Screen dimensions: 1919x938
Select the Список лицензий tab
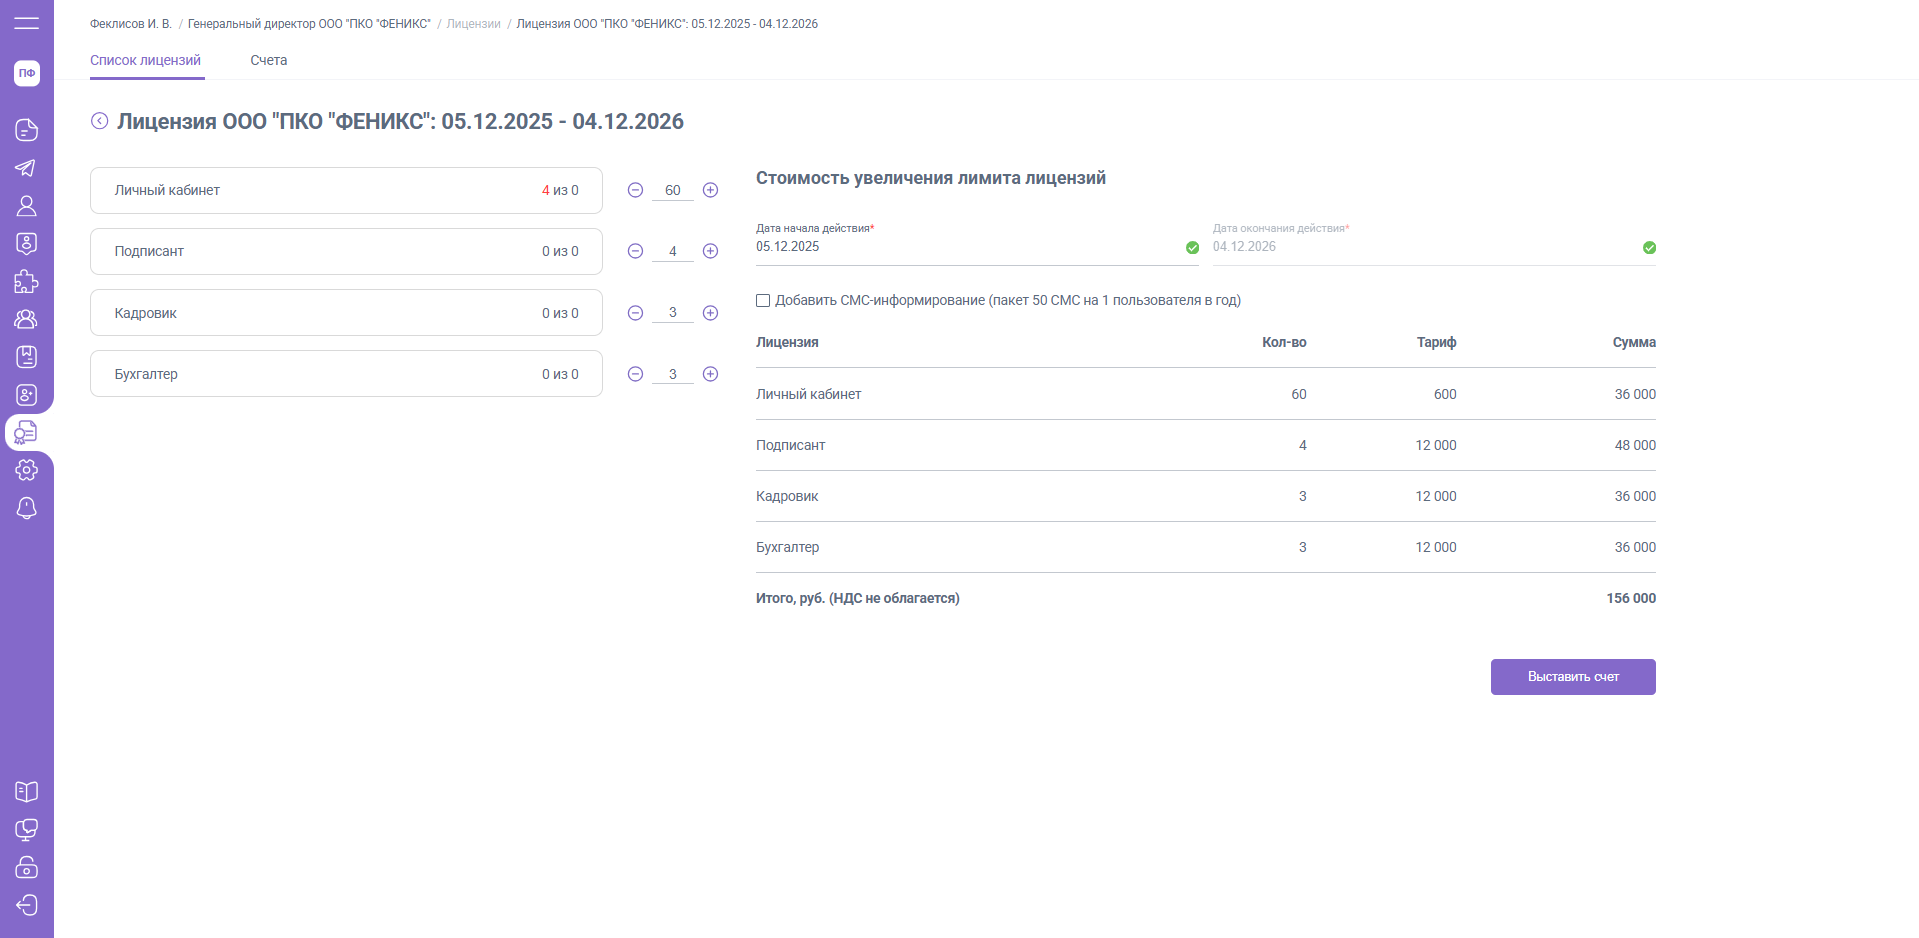[x=146, y=60]
